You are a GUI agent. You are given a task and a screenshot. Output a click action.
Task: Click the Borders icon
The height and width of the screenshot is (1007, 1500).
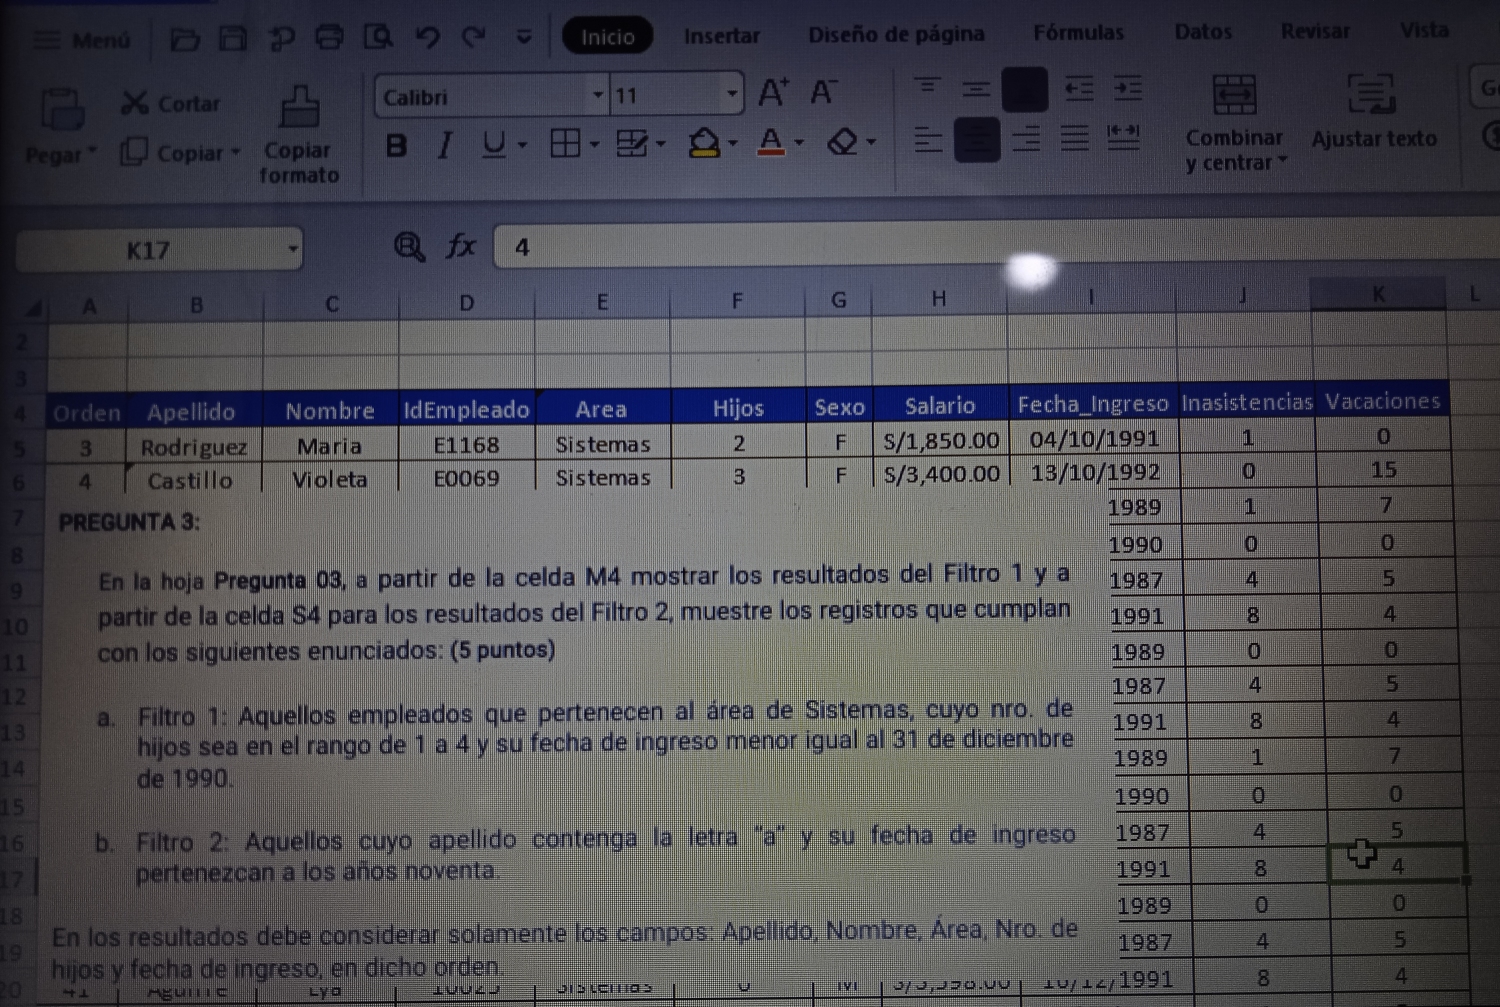pos(565,144)
